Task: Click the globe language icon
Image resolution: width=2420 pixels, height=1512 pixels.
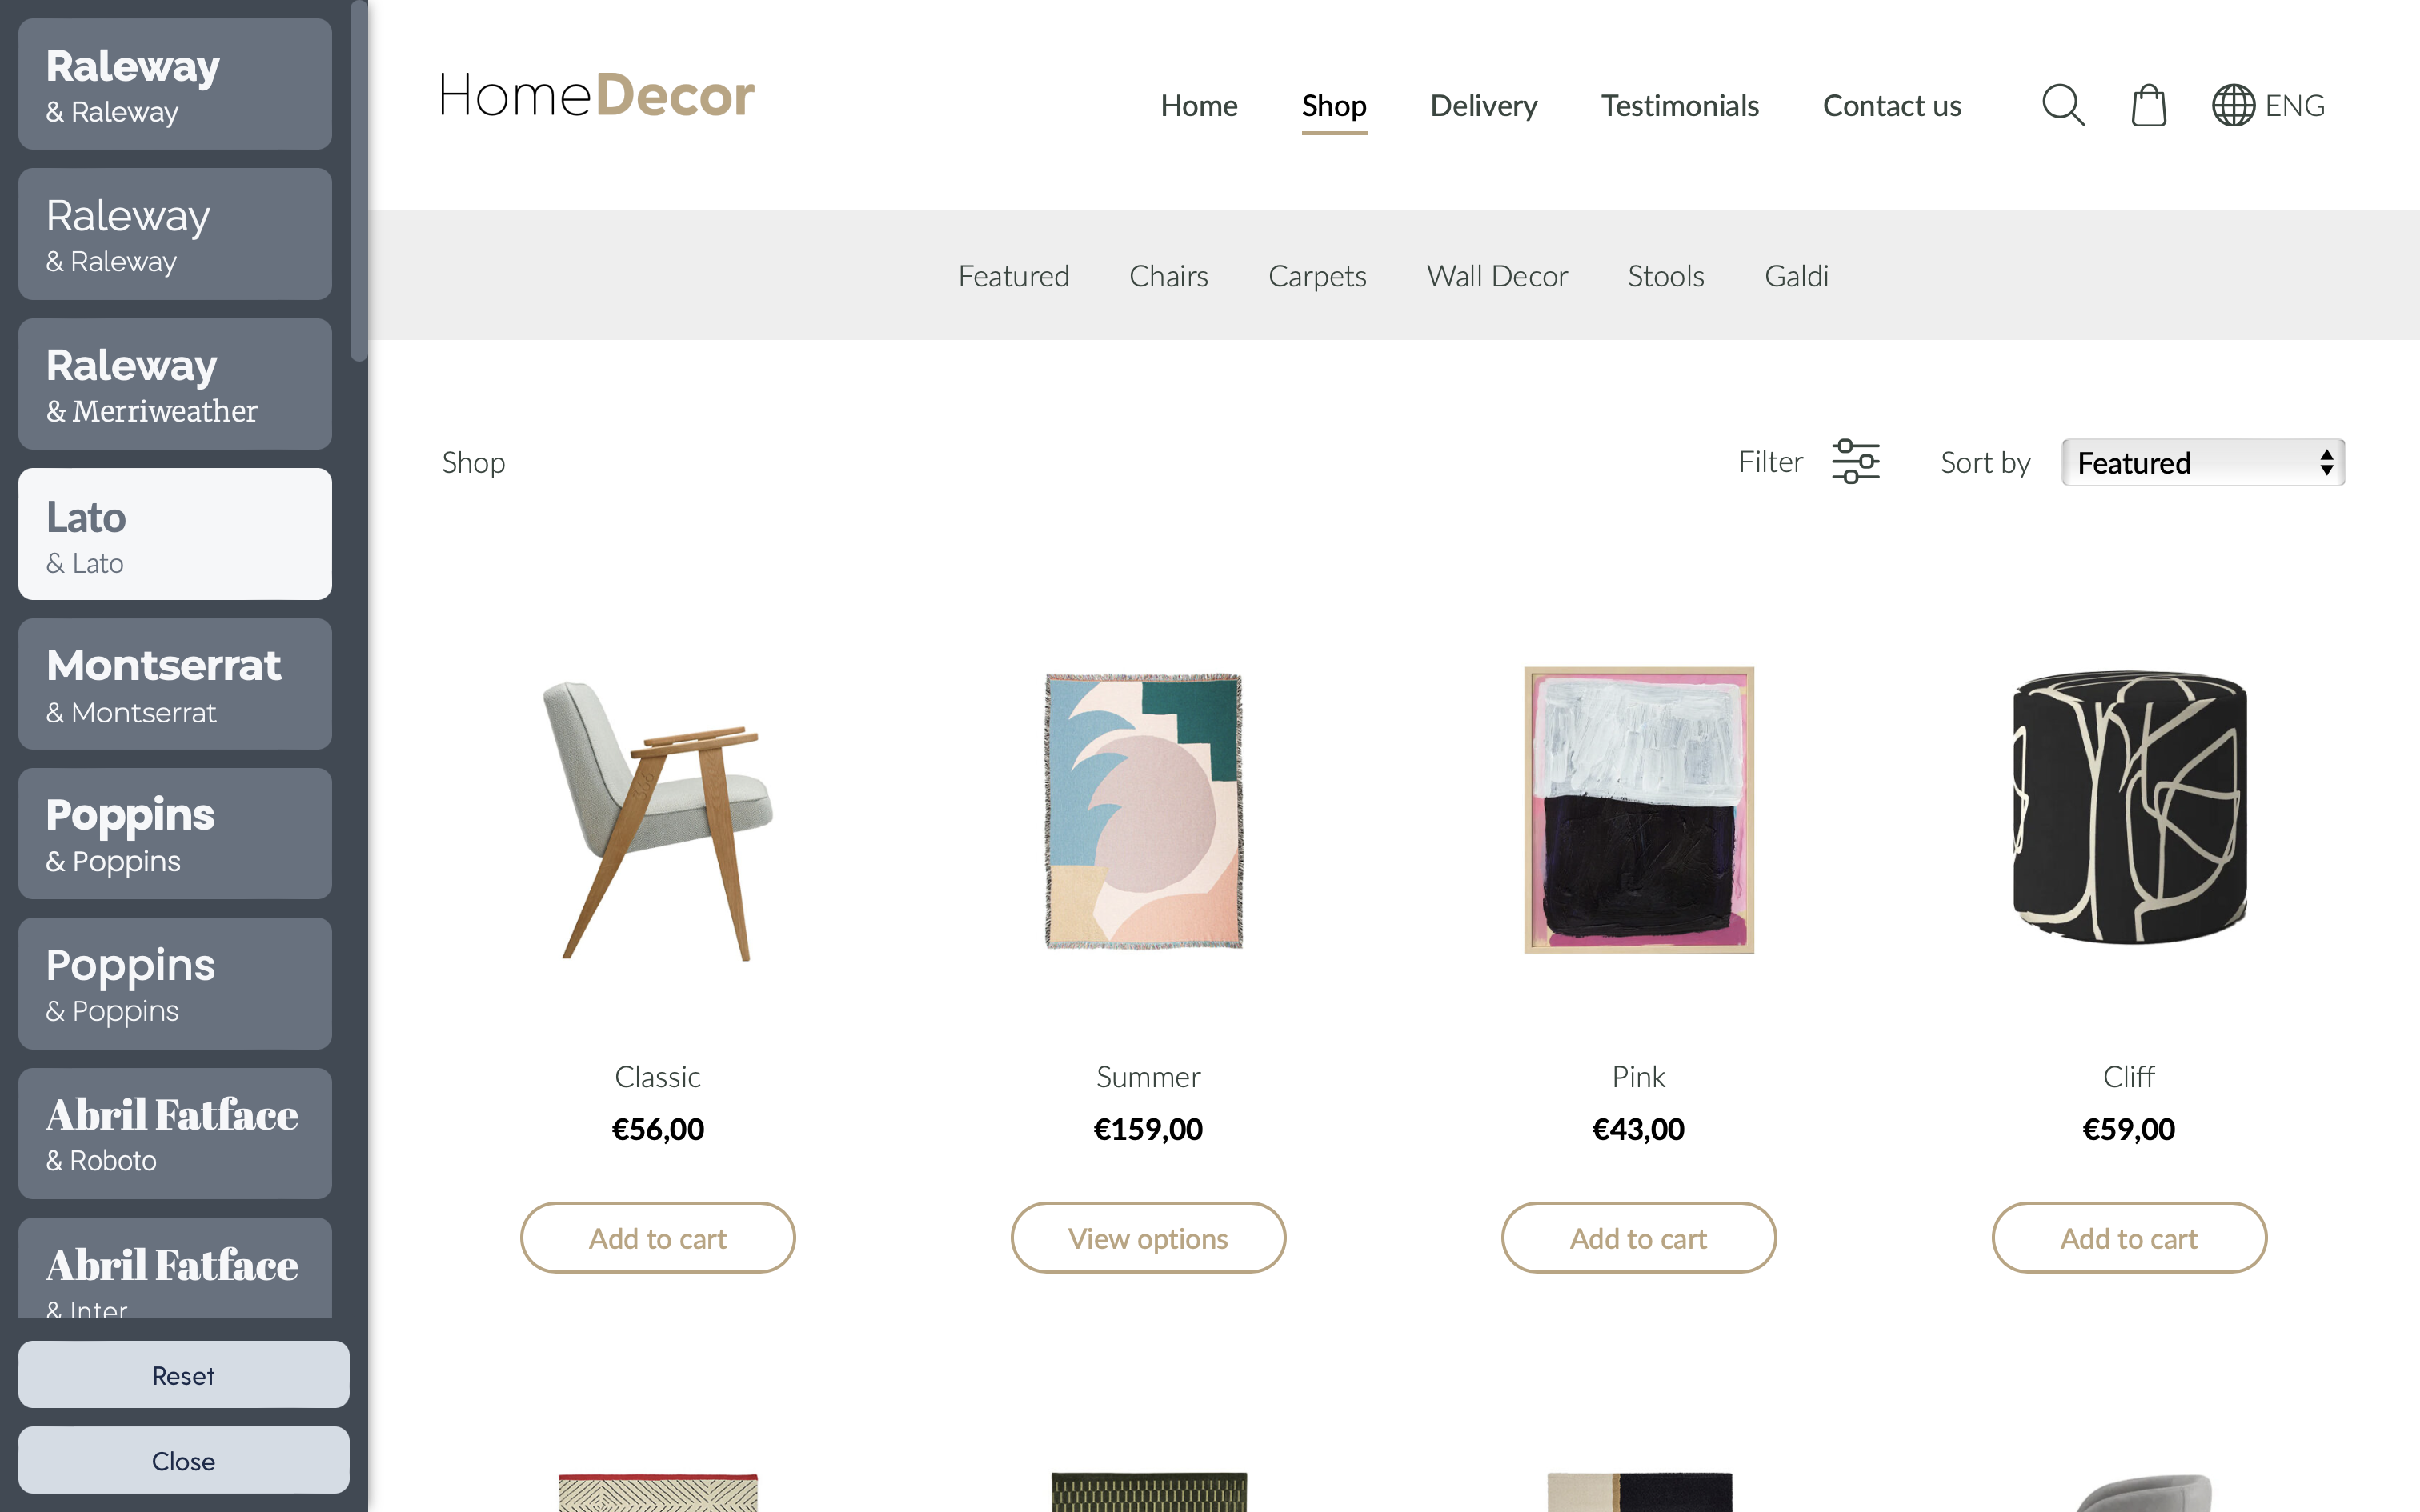Action: tap(2232, 105)
